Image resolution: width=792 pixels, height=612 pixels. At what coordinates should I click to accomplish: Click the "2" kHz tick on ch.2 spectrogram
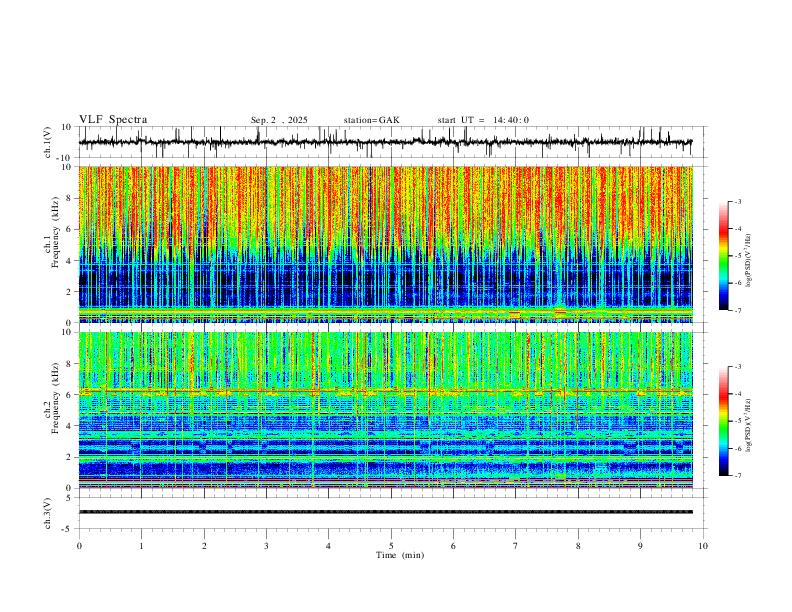pos(69,457)
